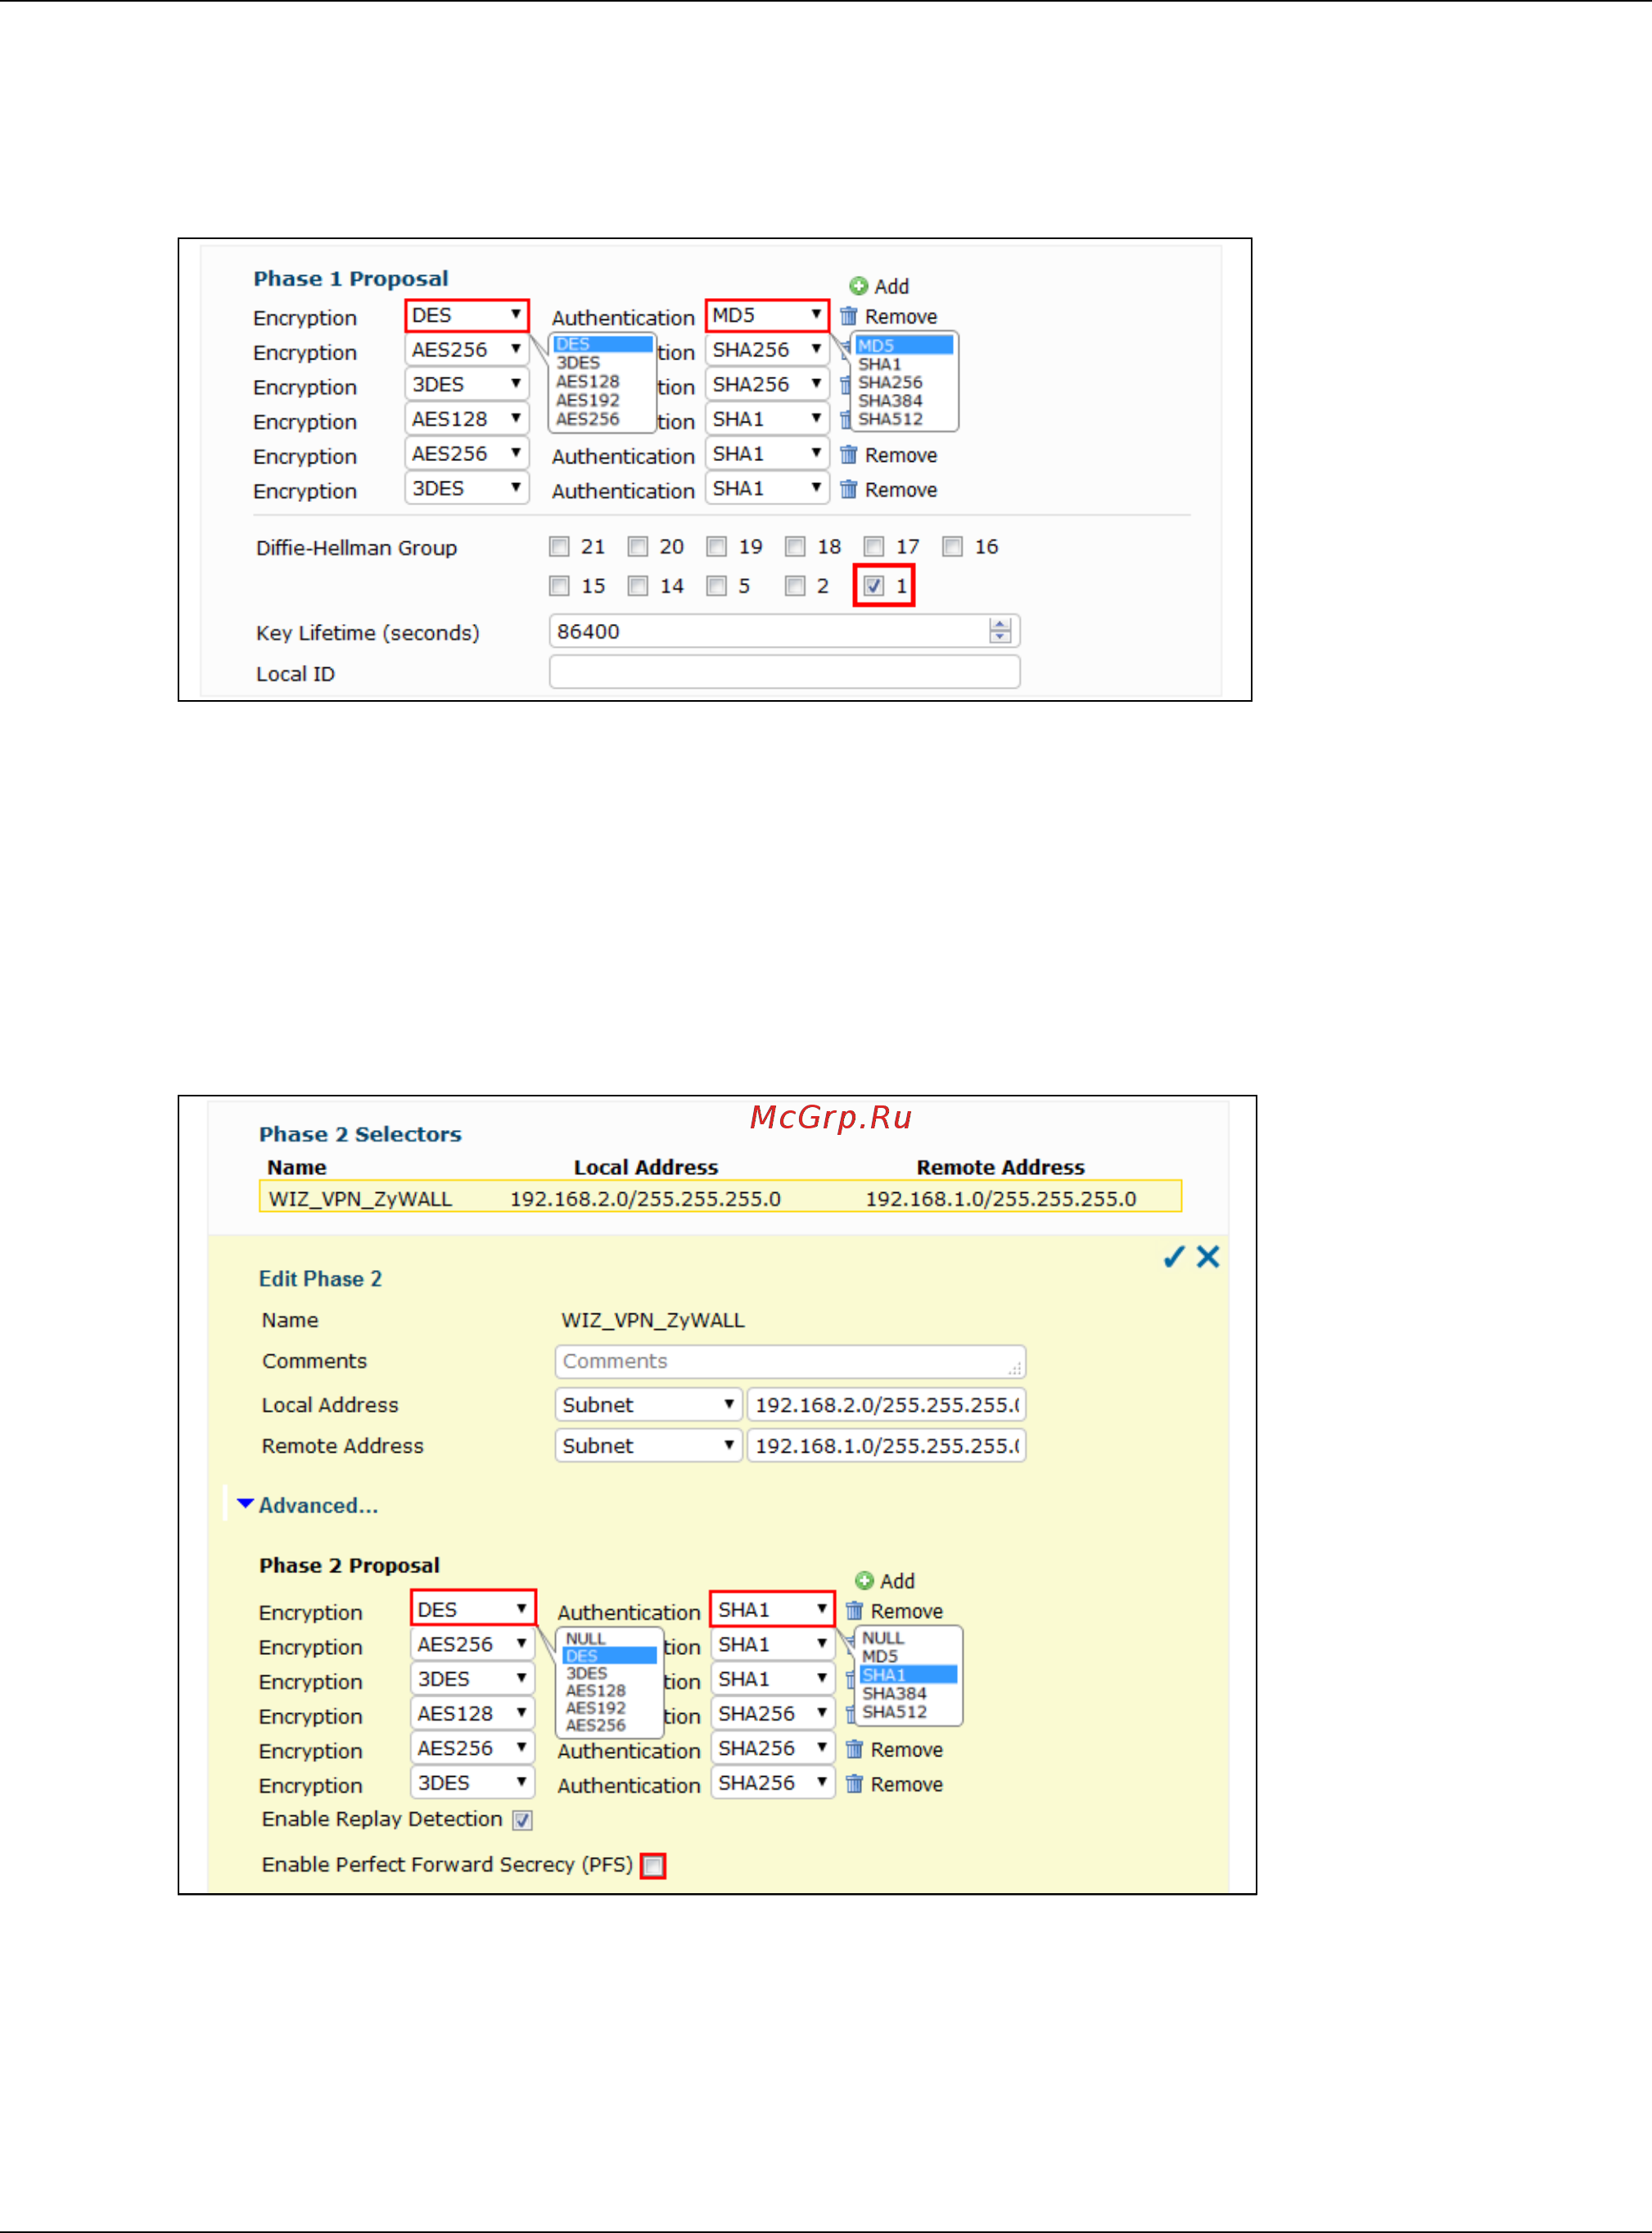Image resolution: width=1652 pixels, height=2233 pixels.
Task: Open Phase 1 MD5 authentication dropdown
Action: [x=767, y=315]
